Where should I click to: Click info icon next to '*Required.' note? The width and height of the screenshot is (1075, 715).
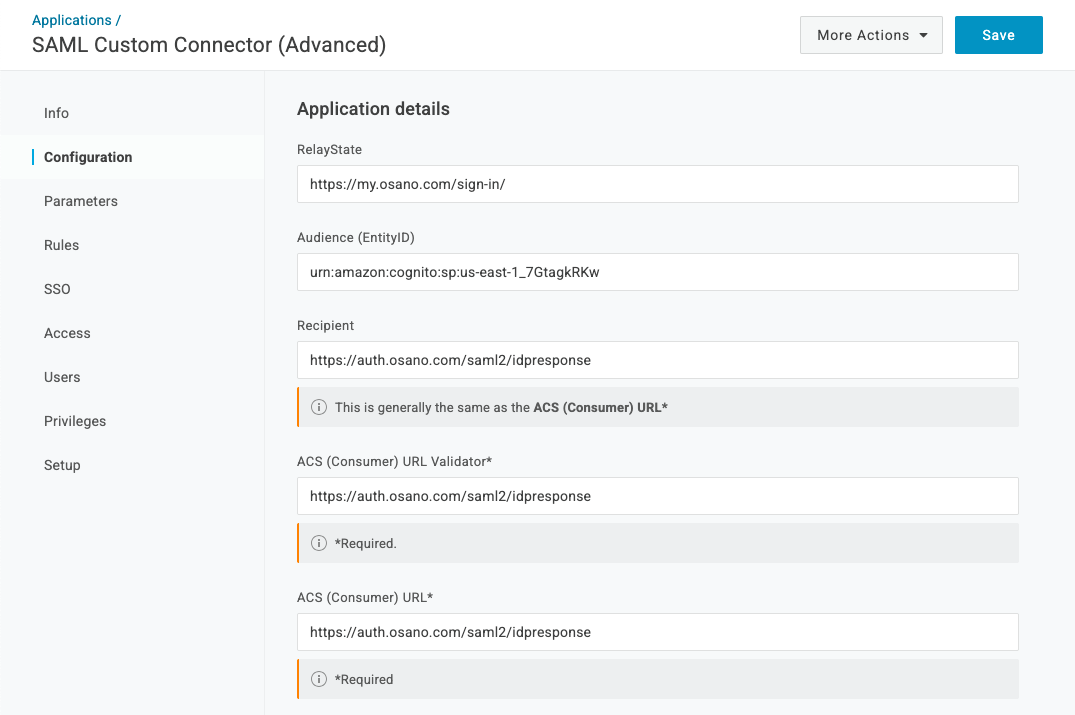(x=319, y=543)
